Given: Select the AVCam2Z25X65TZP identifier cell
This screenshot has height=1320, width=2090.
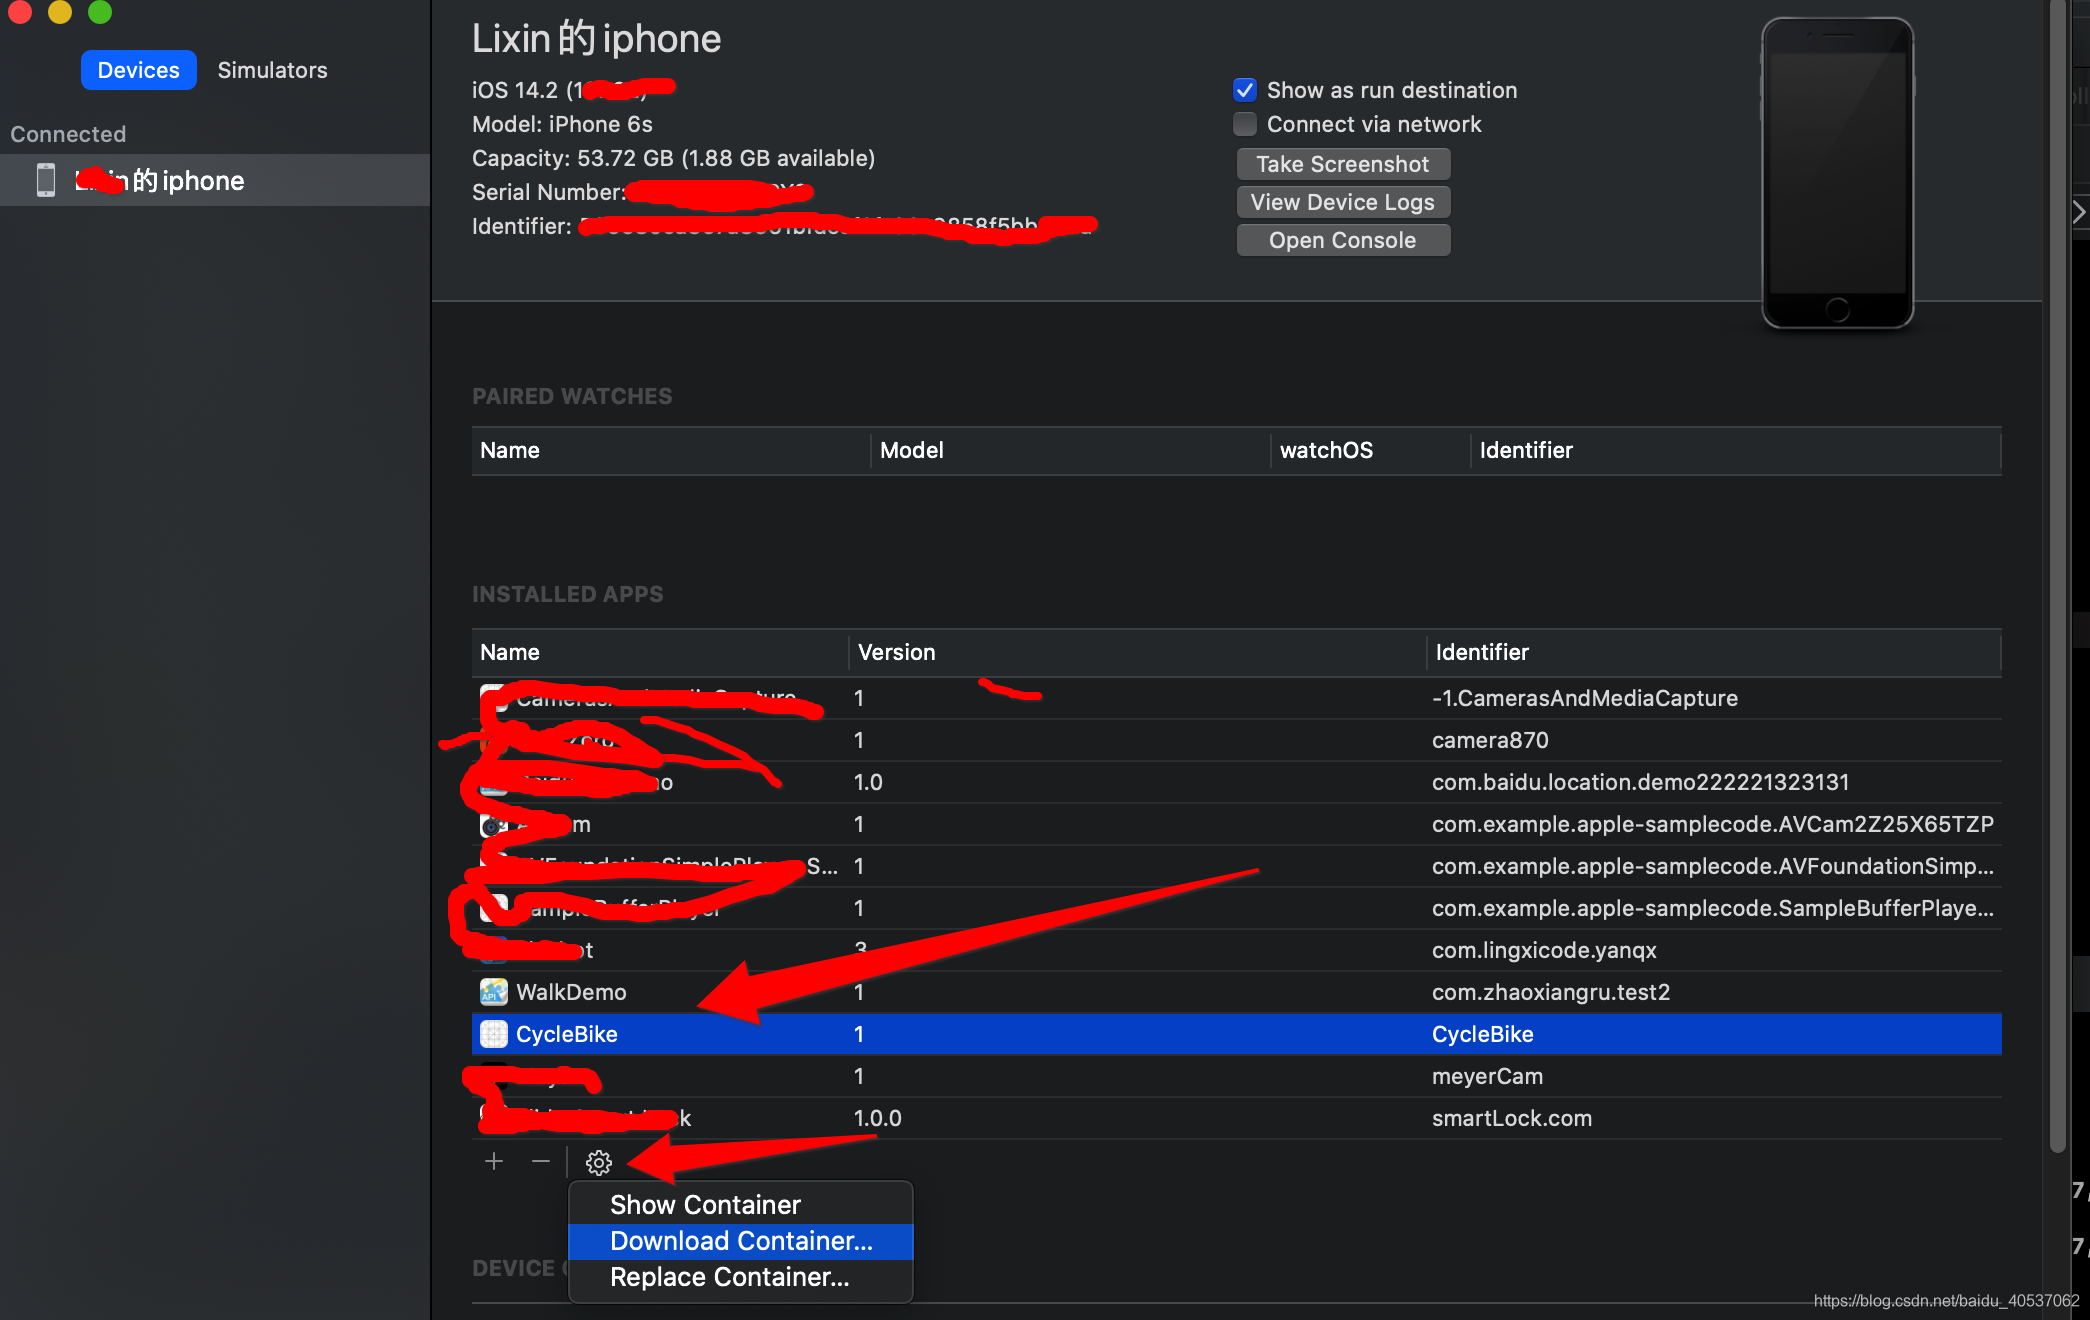Looking at the screenshot, I should [1713, 824].
